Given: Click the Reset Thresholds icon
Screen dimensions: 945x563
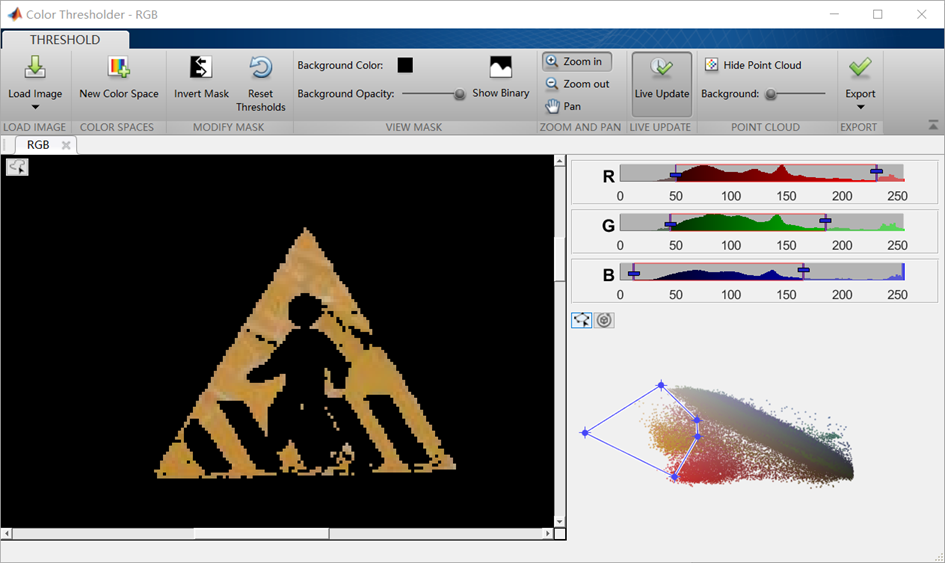Looking at the screenshot, I should pyautogui.click(x=260, y=67).
